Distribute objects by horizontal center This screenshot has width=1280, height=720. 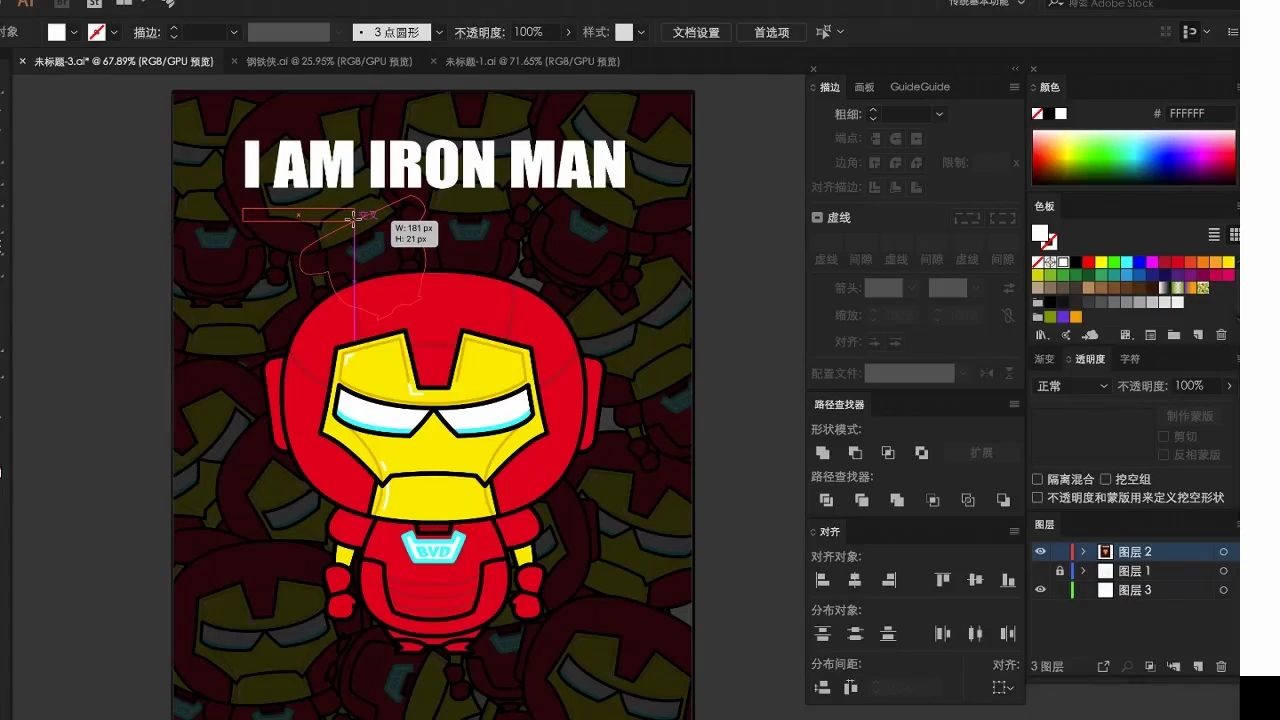(975, 633)
